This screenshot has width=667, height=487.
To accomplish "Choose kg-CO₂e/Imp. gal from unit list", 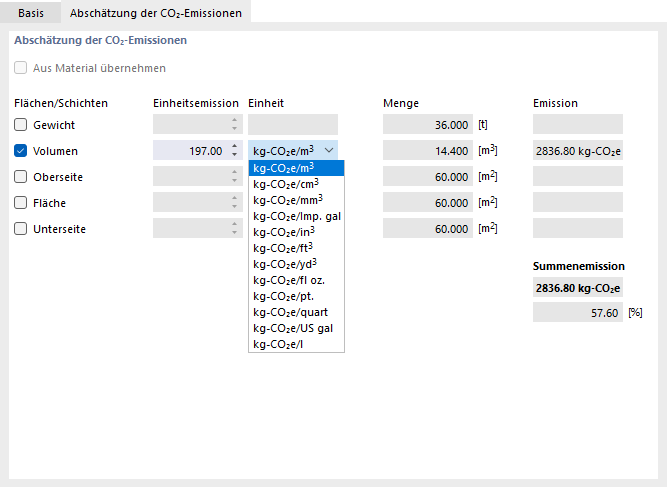I will (296, 216).
